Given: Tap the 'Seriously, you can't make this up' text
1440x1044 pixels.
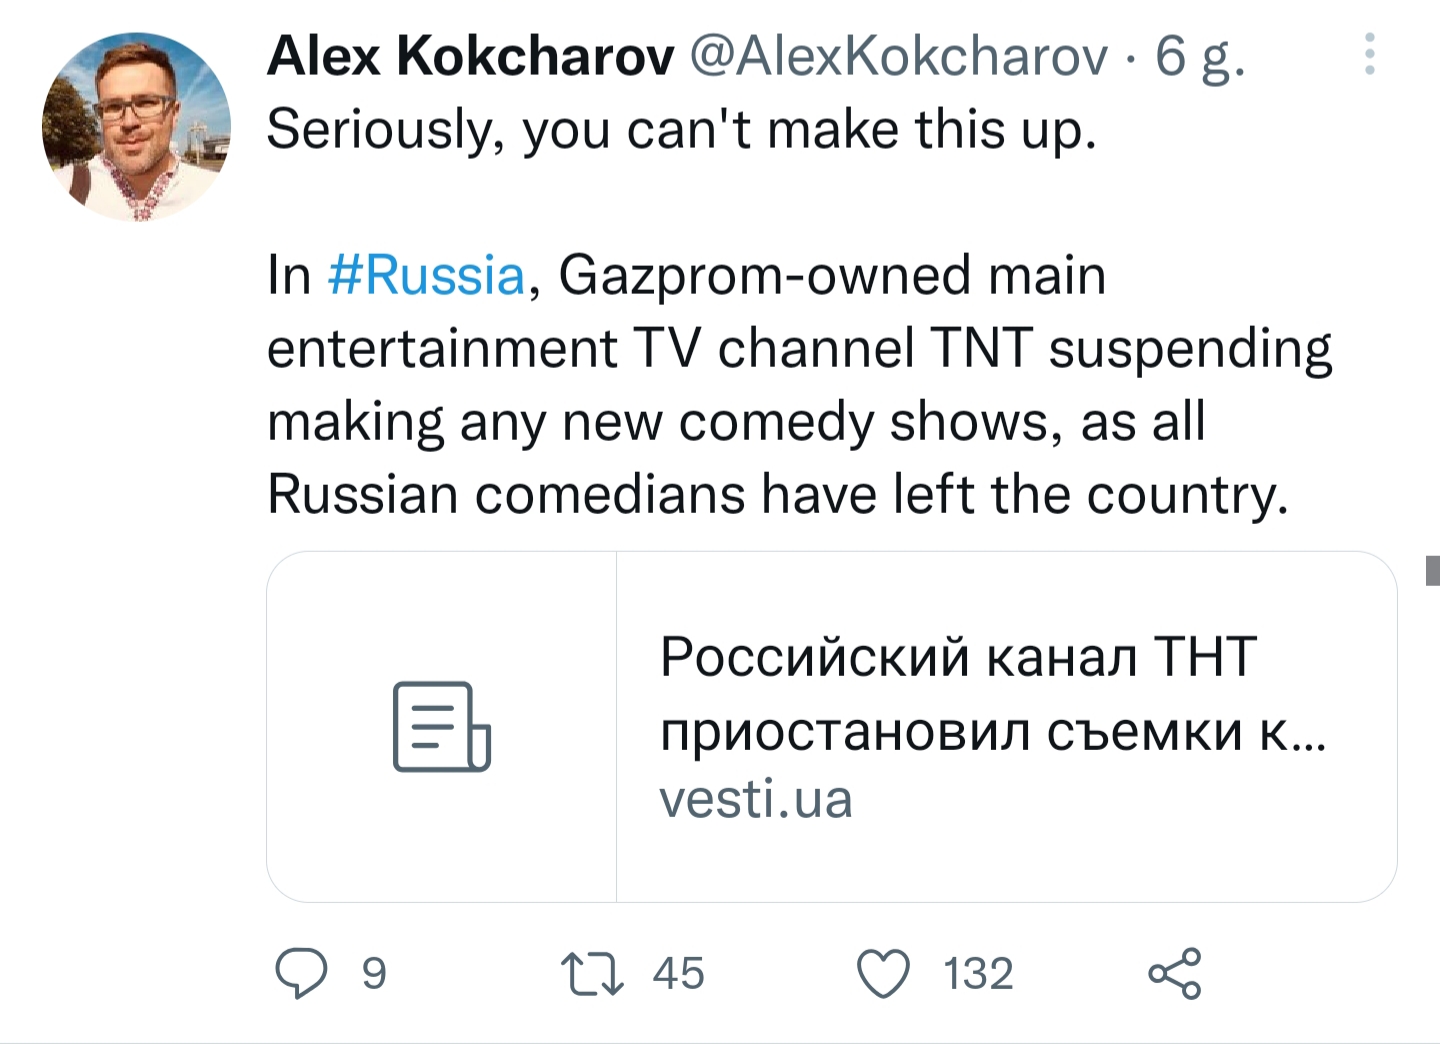Looking at the screenshot, I should point(682,130).
